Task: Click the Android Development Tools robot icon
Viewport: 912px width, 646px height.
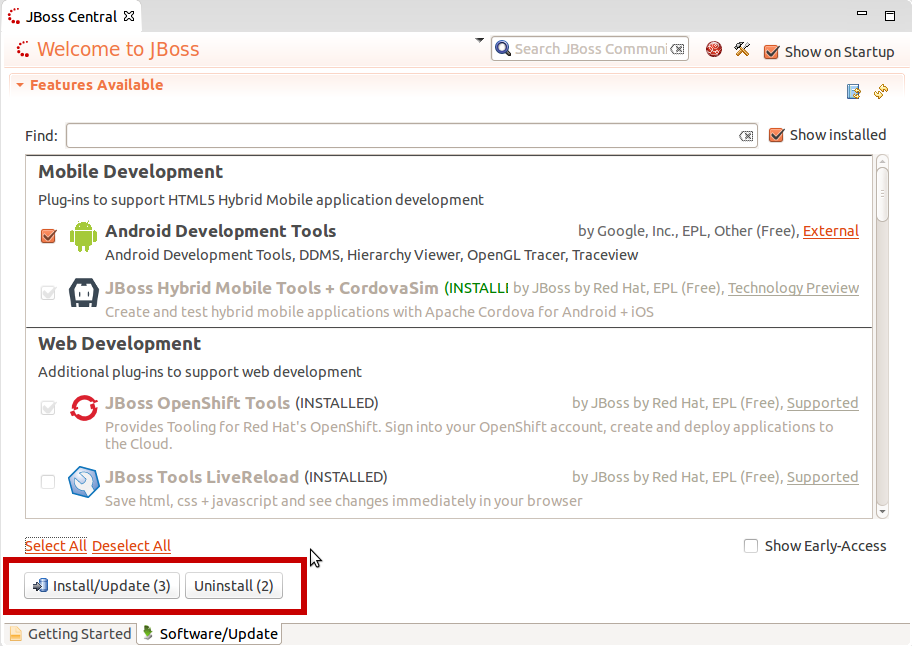Action: coord(83,237)
